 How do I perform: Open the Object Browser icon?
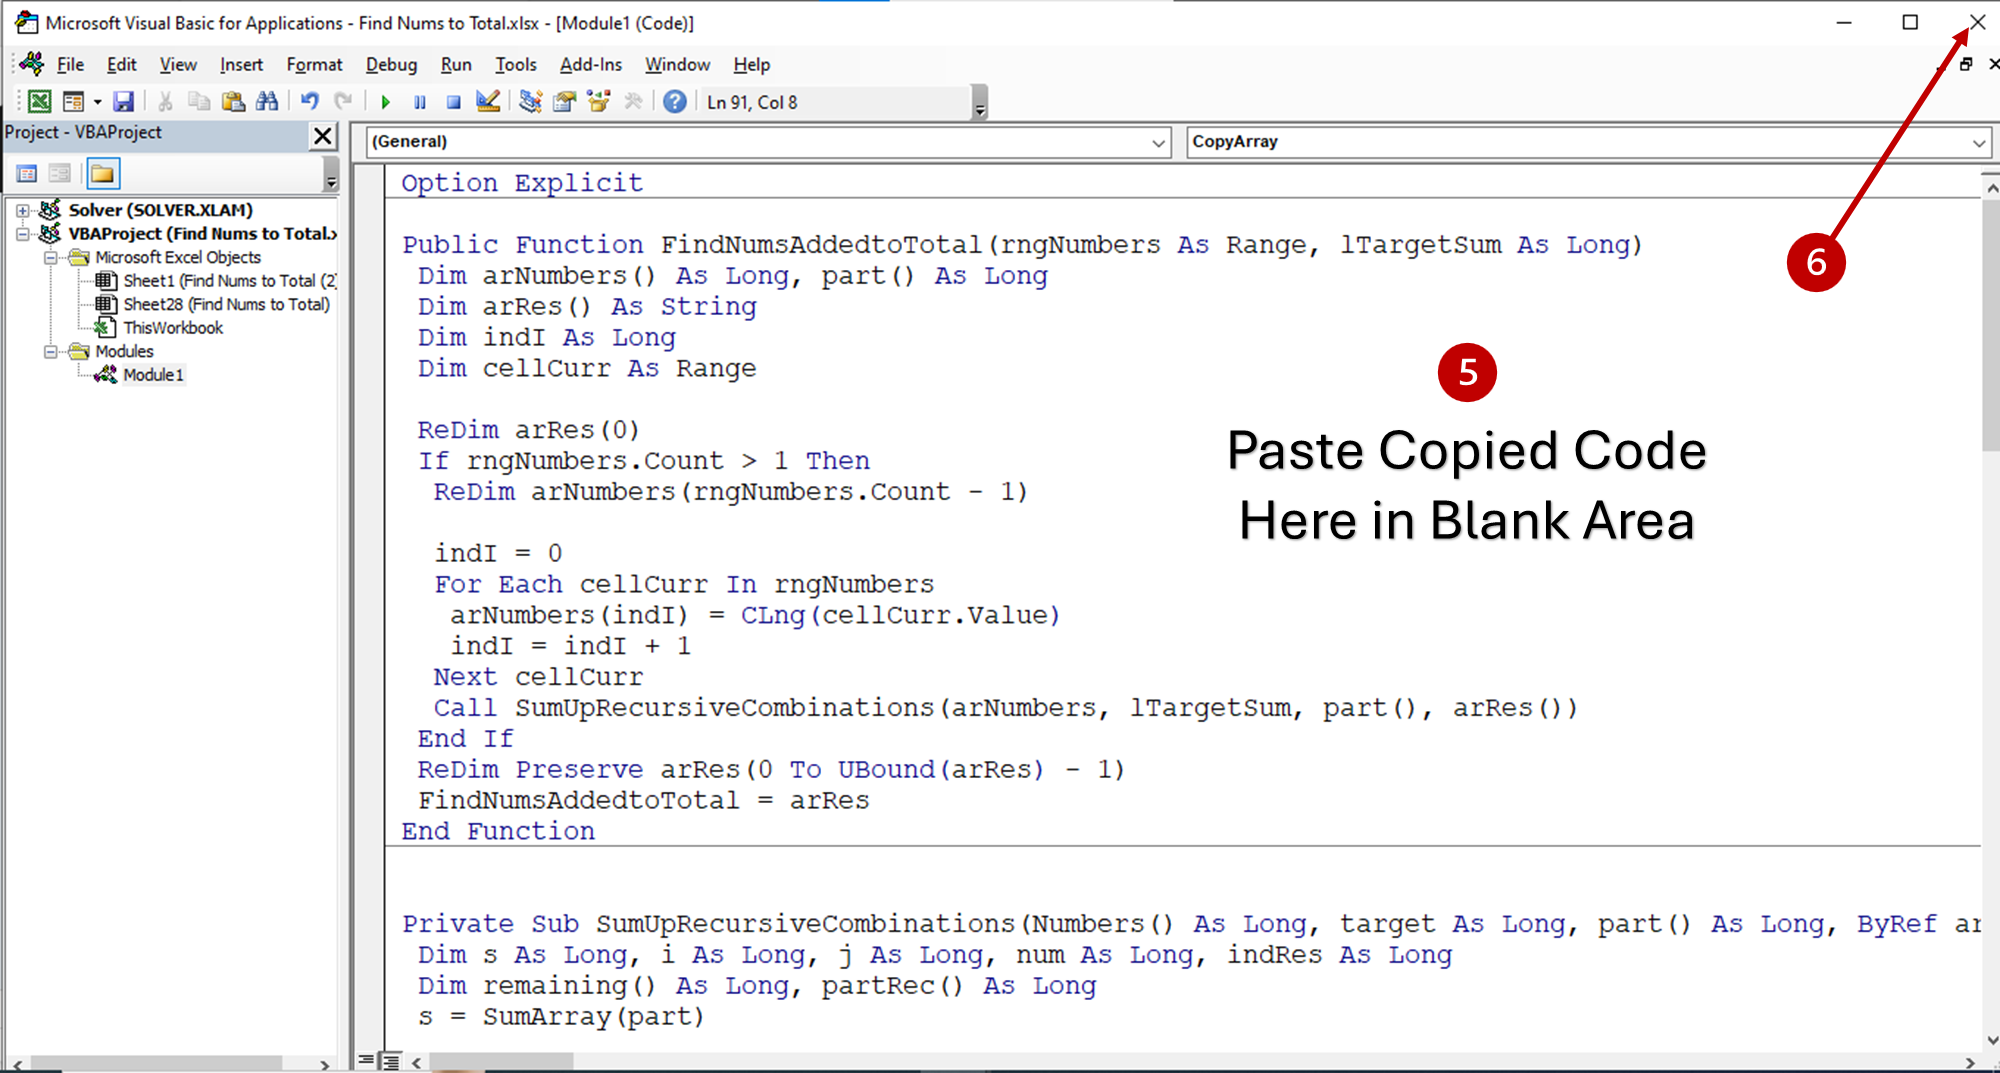[x=599, y=102]
